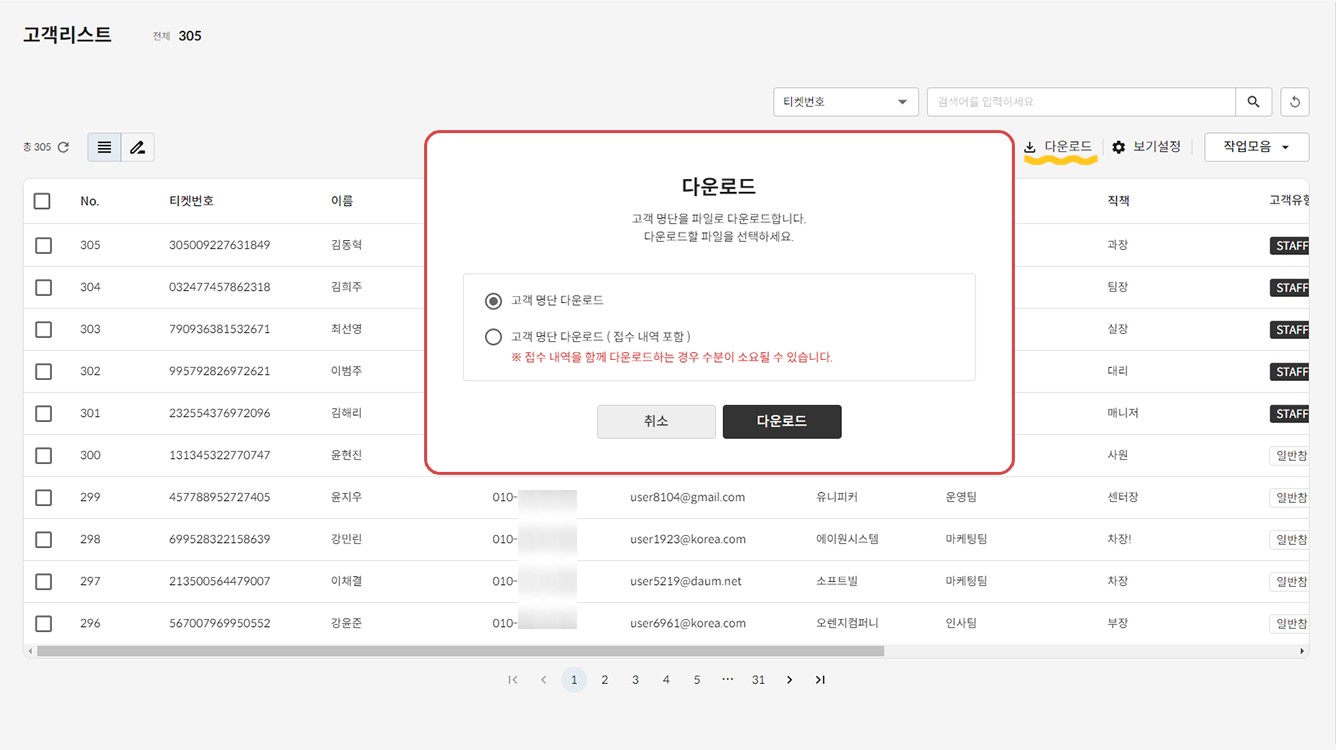1336x750 pixels.
Task: Select '고객 명단 다운로드' radio option
Action: tap(493, 301)
